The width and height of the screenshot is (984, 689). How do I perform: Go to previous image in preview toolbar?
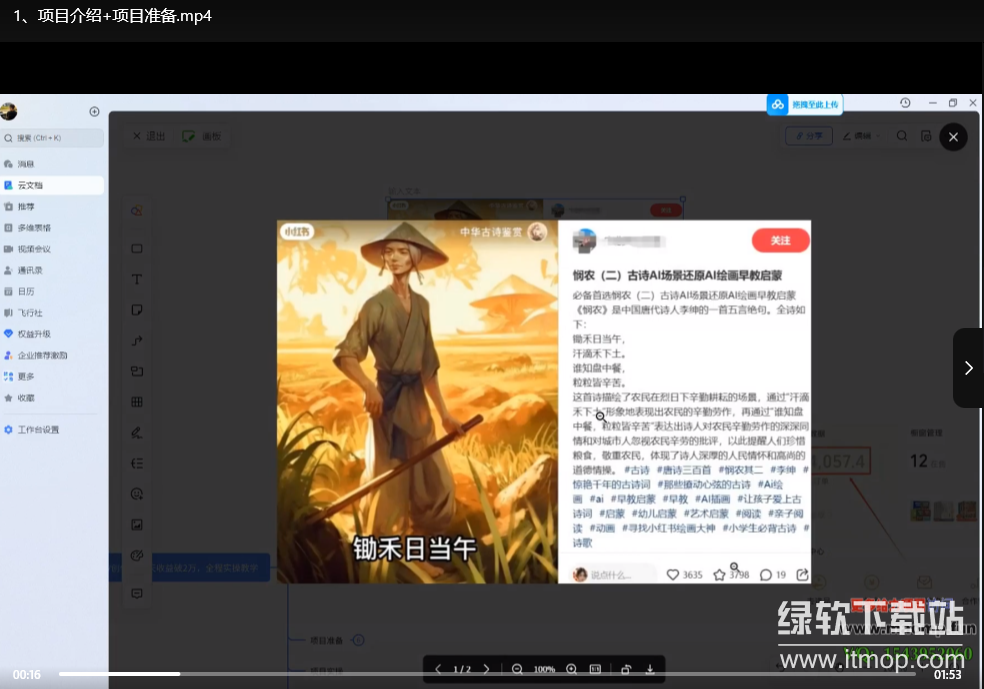[x=438, y=669]
